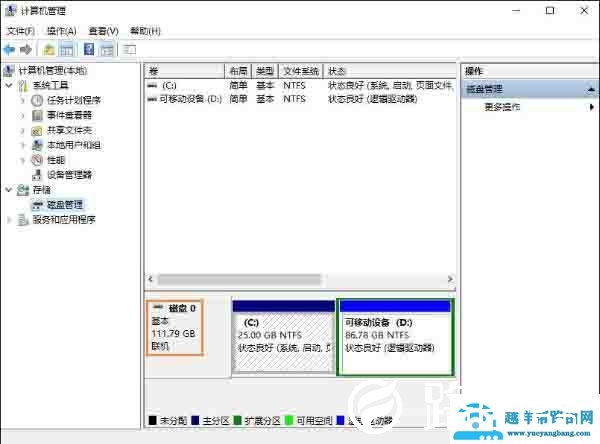Click the 本地用户和组 users icon
This screenshot has width=600, height=444.
click(37, 145)
